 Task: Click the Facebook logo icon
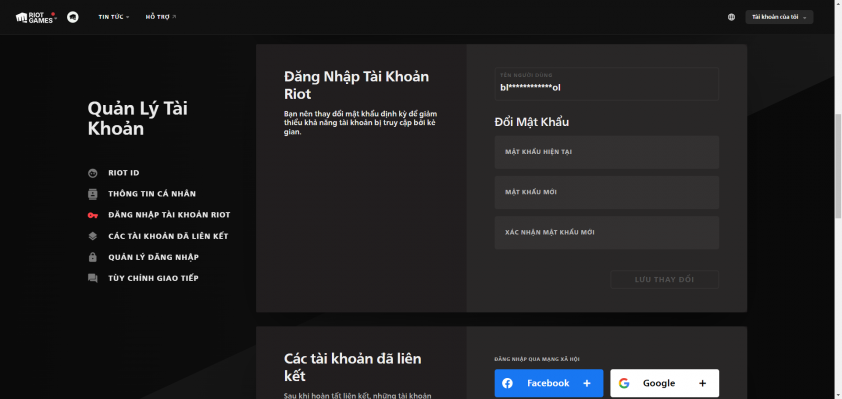(x=507, y=383)
